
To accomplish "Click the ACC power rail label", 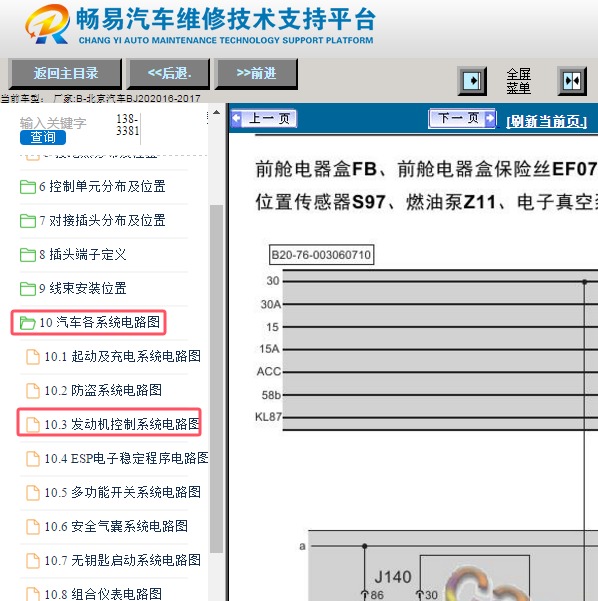I will point(269,371).
